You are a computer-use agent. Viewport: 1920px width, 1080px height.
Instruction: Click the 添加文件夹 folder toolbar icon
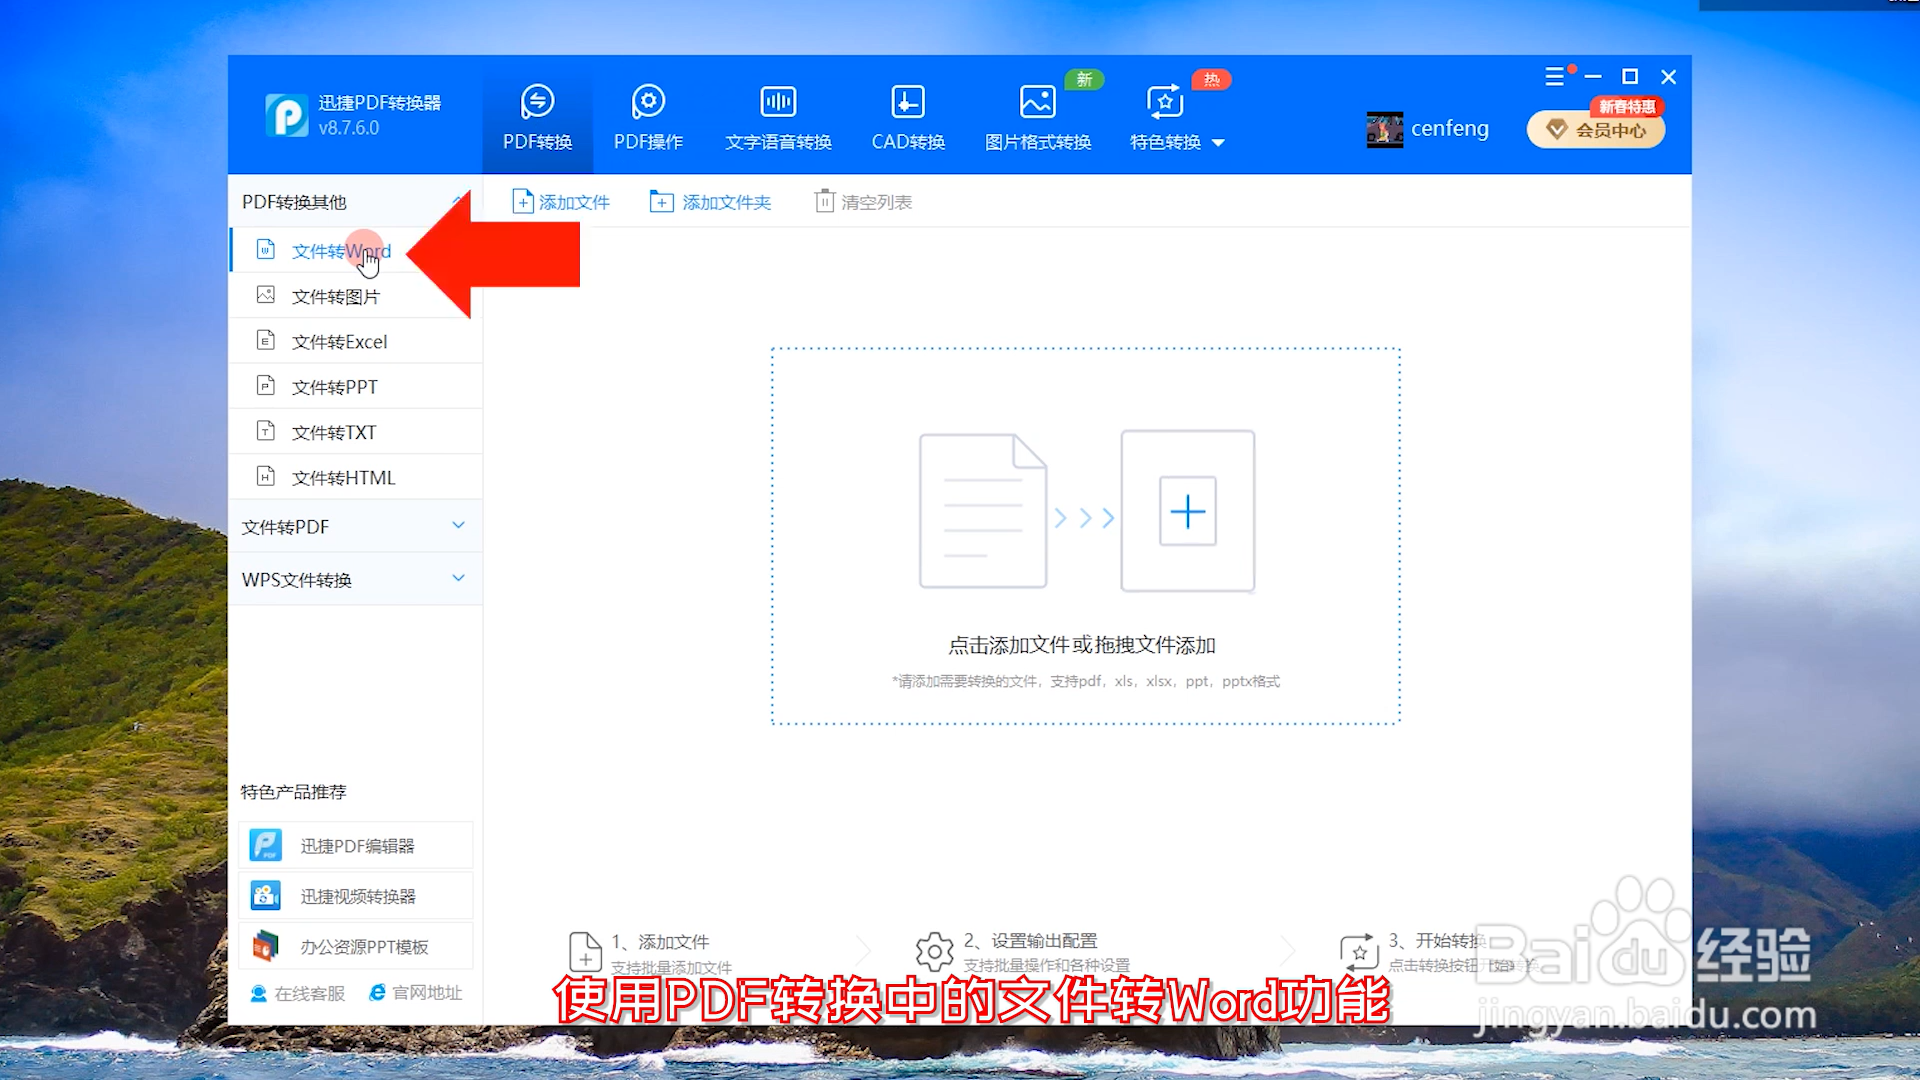661,201
